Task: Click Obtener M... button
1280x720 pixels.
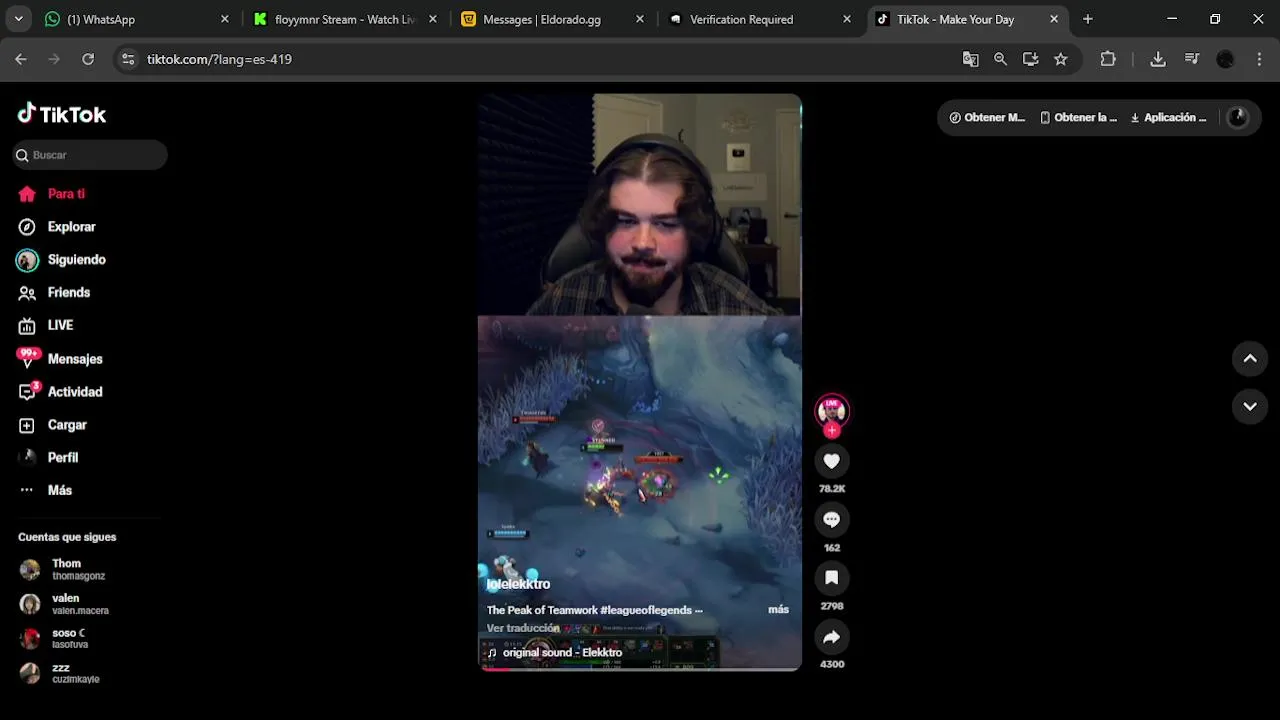Action: pos(987,118)
